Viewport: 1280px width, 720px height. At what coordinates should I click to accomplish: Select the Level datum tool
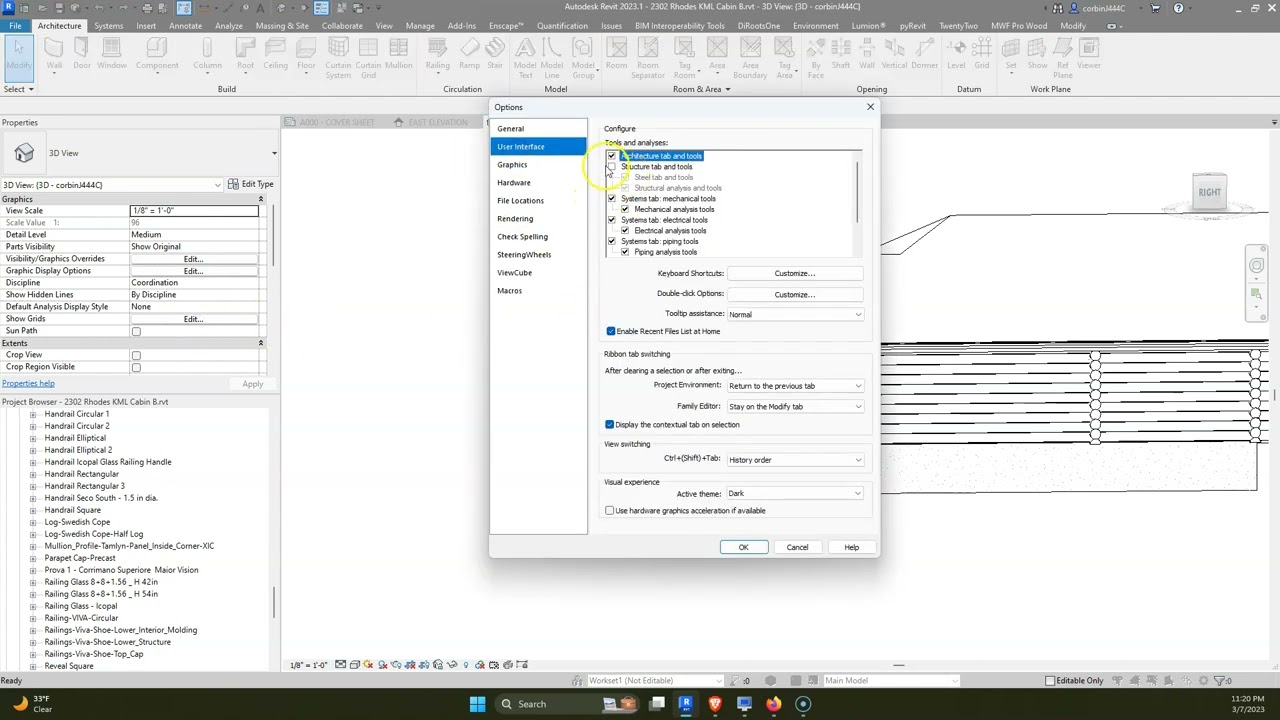pos(957,53)
